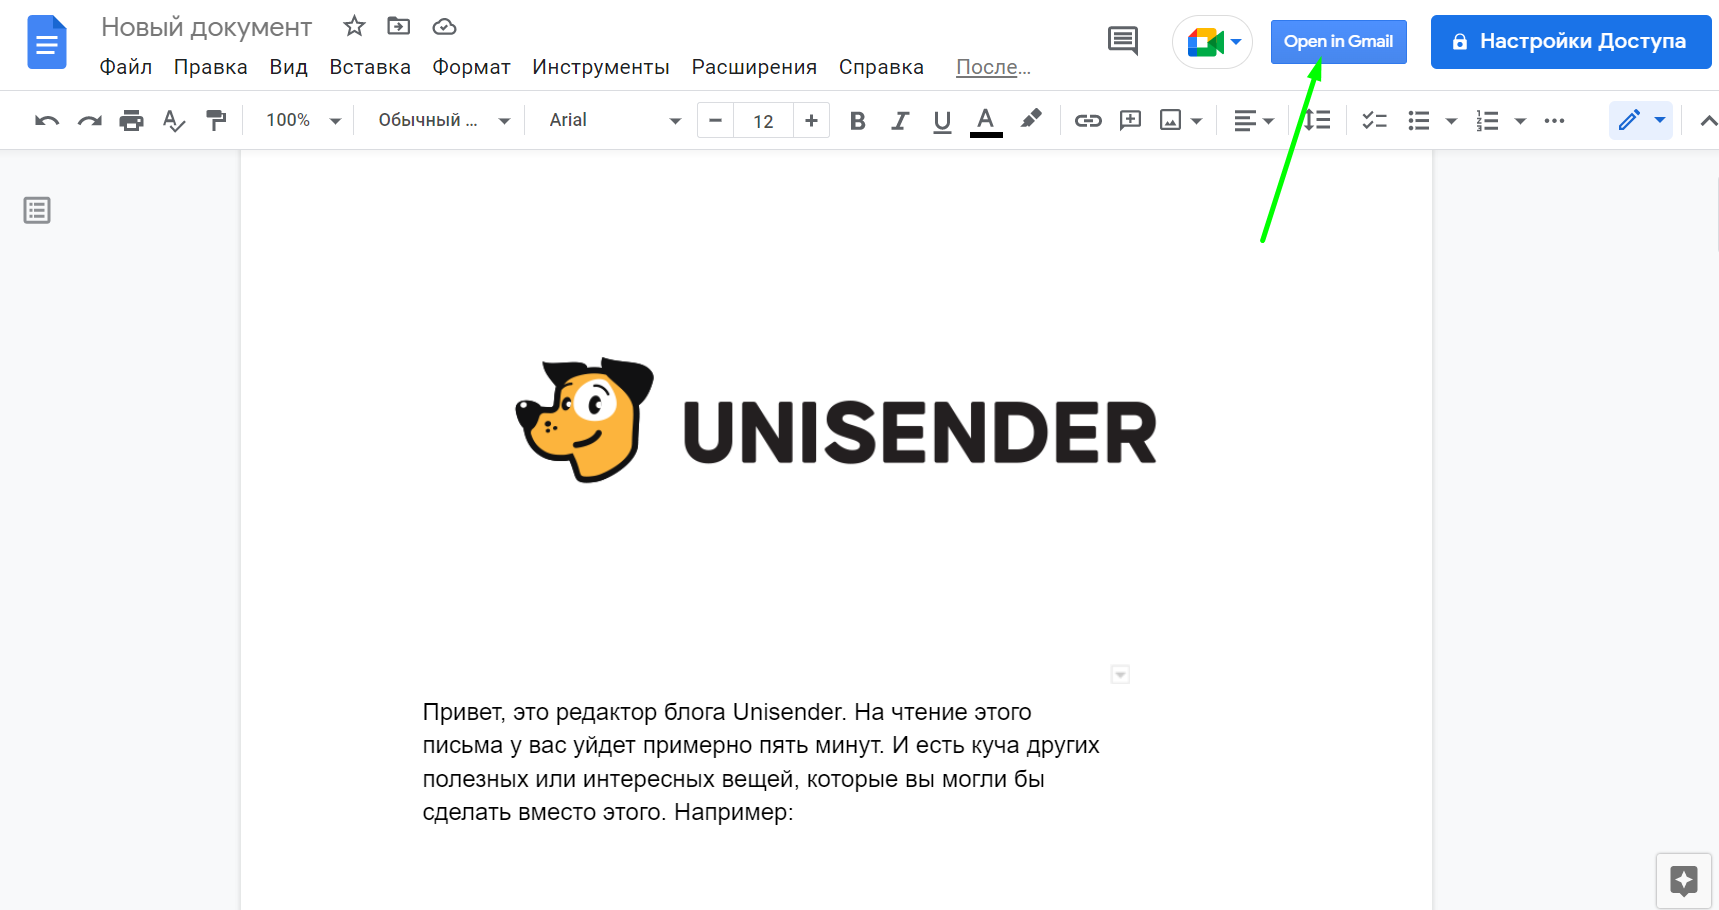Image resolution: width=1719 pixels, height=910 pixels.
Task: Hide the menus with the up chevron
Action: [x=1709, y=121]
